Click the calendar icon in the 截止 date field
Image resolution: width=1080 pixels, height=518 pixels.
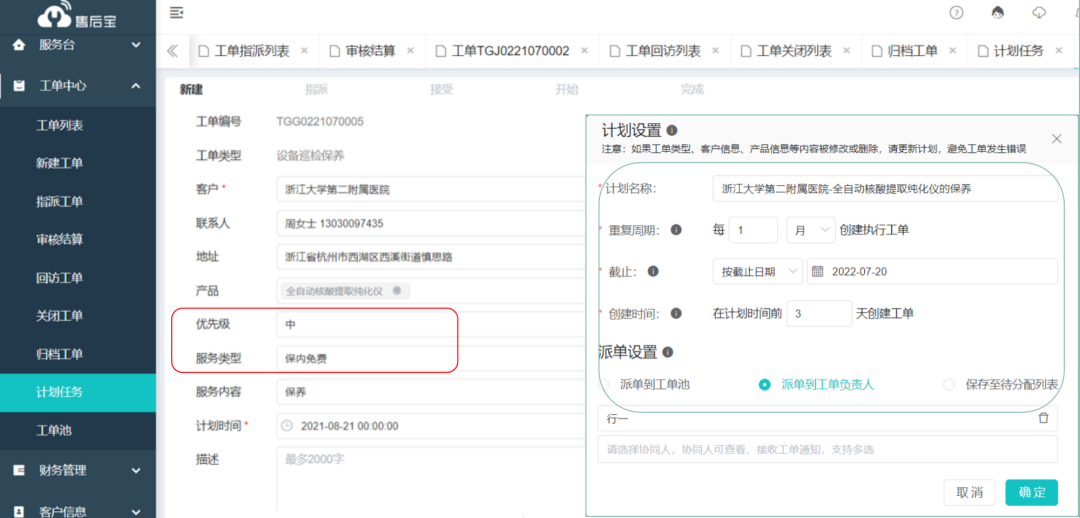pos(818,271)
